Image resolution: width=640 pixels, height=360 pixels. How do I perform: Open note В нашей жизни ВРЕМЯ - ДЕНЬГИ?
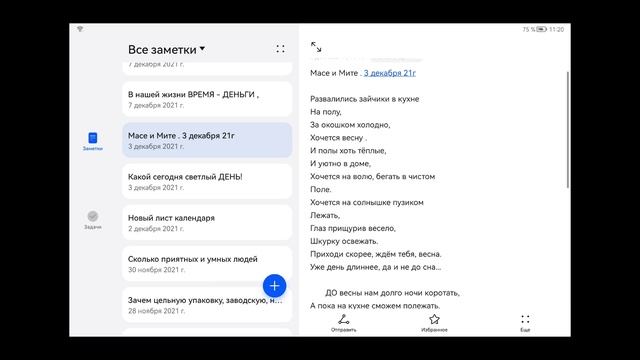[207, 99]
